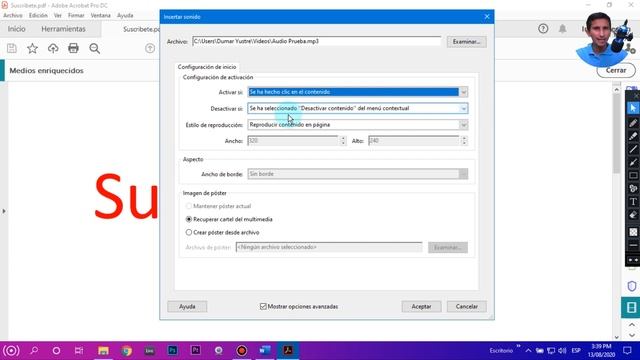Click the Windows search taskbar icon
Image resolution: width=640 pixels, height=360 pixels.
pyautogui.click(x=34, y=351)
